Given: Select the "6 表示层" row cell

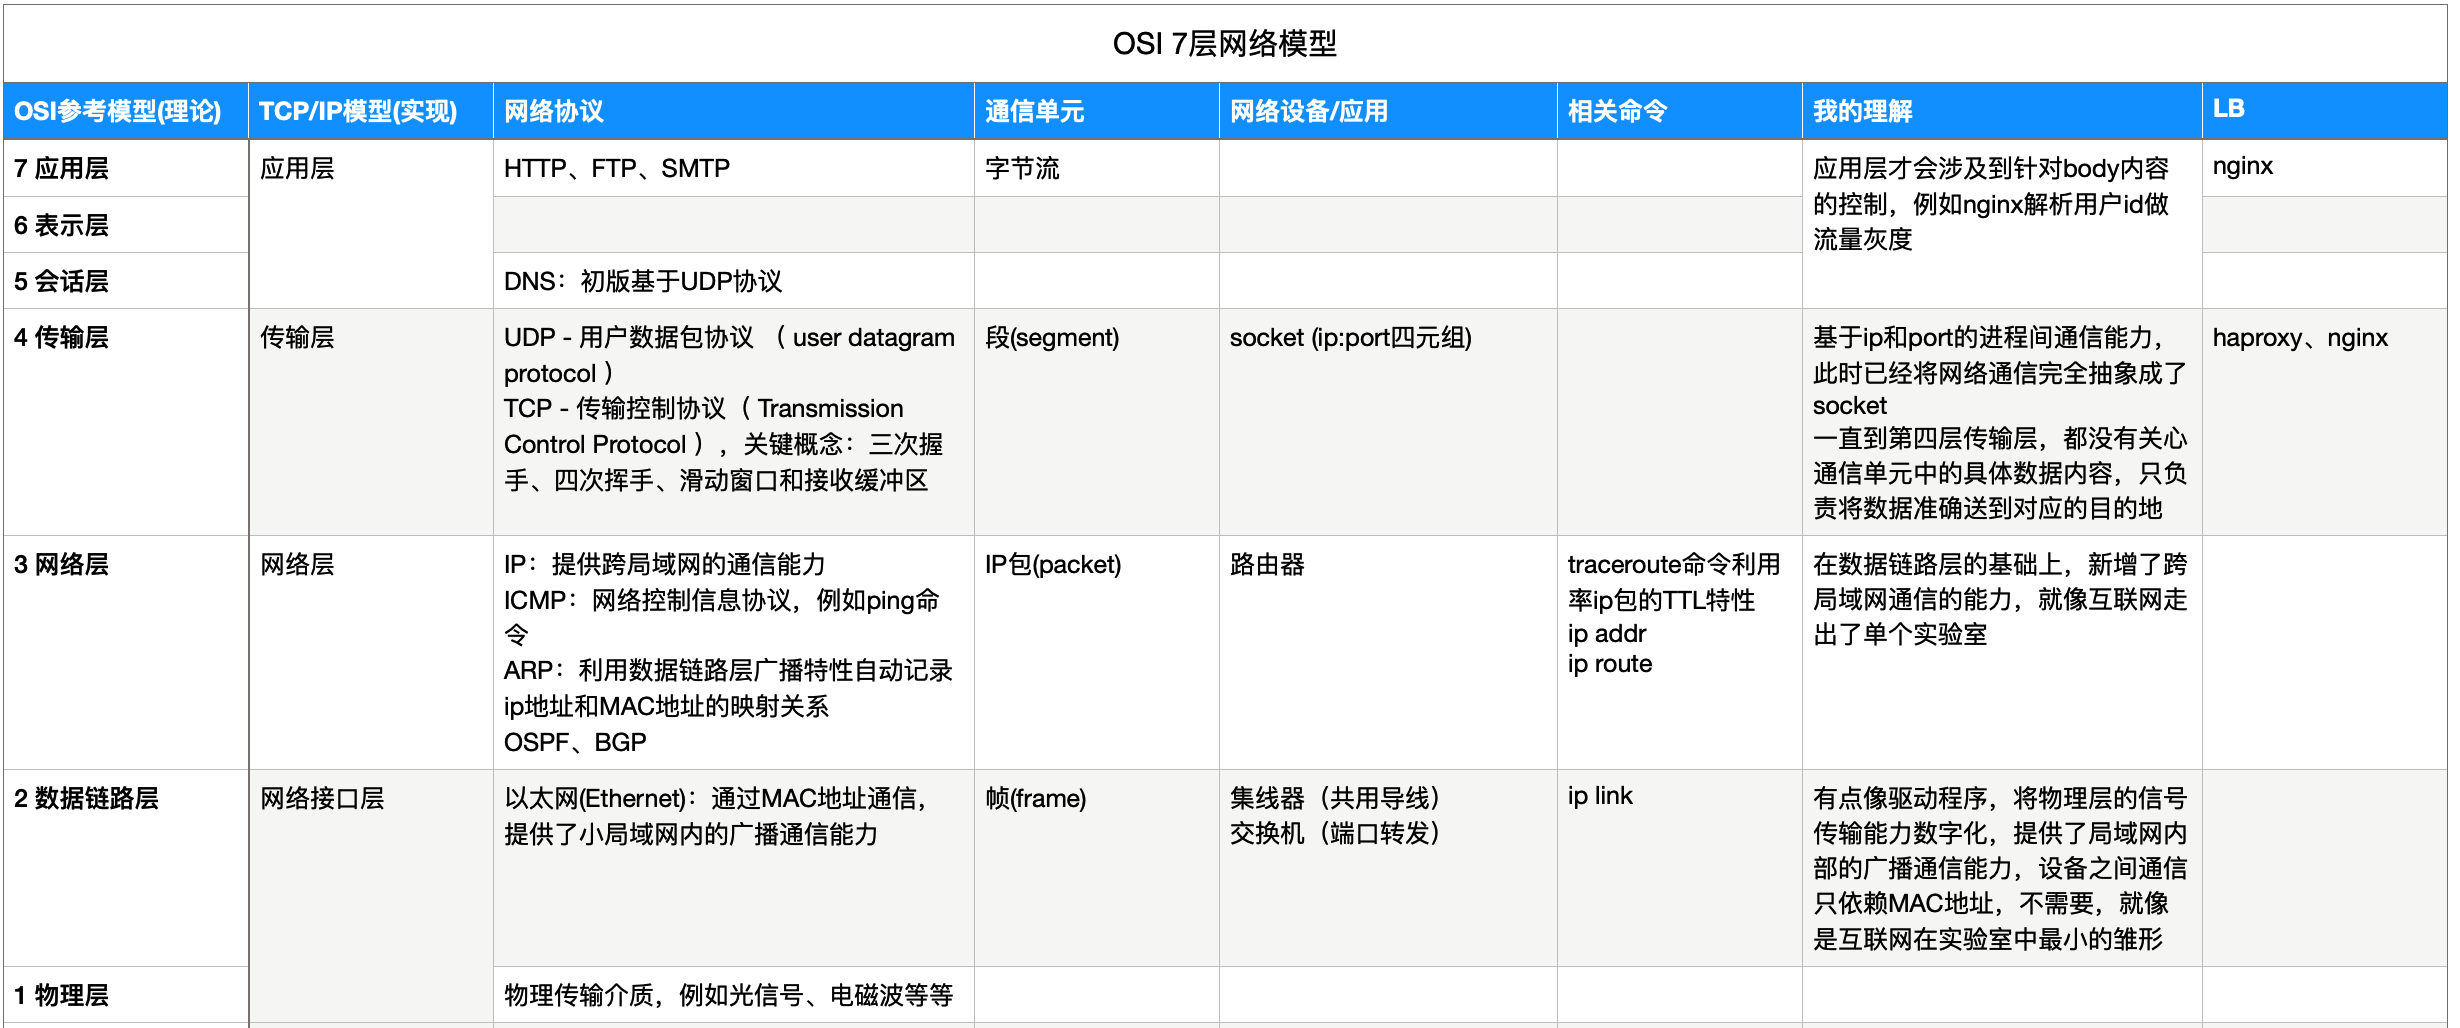Looking at the screenshot, I should click(62, 225).
